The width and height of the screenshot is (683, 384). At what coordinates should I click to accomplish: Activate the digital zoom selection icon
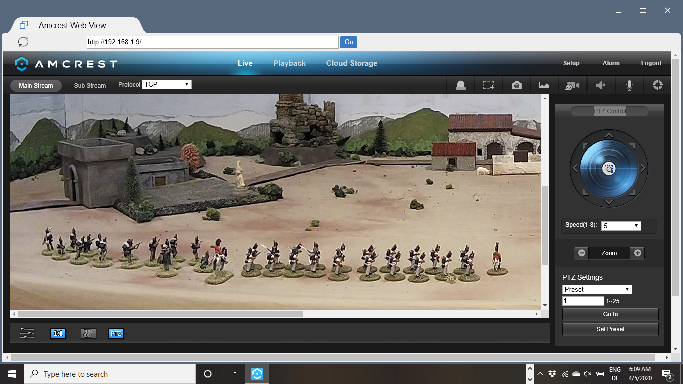click(488, 85)
